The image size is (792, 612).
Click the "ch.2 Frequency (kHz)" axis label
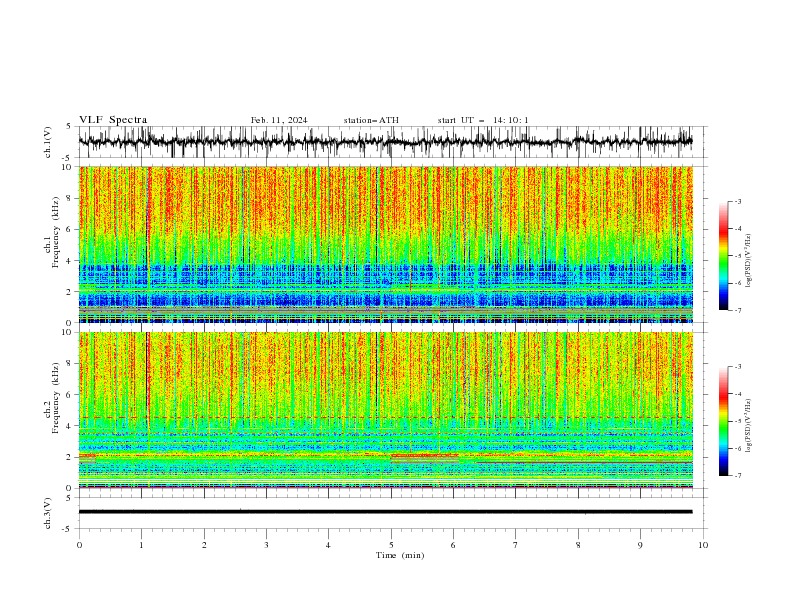[52, 398]
